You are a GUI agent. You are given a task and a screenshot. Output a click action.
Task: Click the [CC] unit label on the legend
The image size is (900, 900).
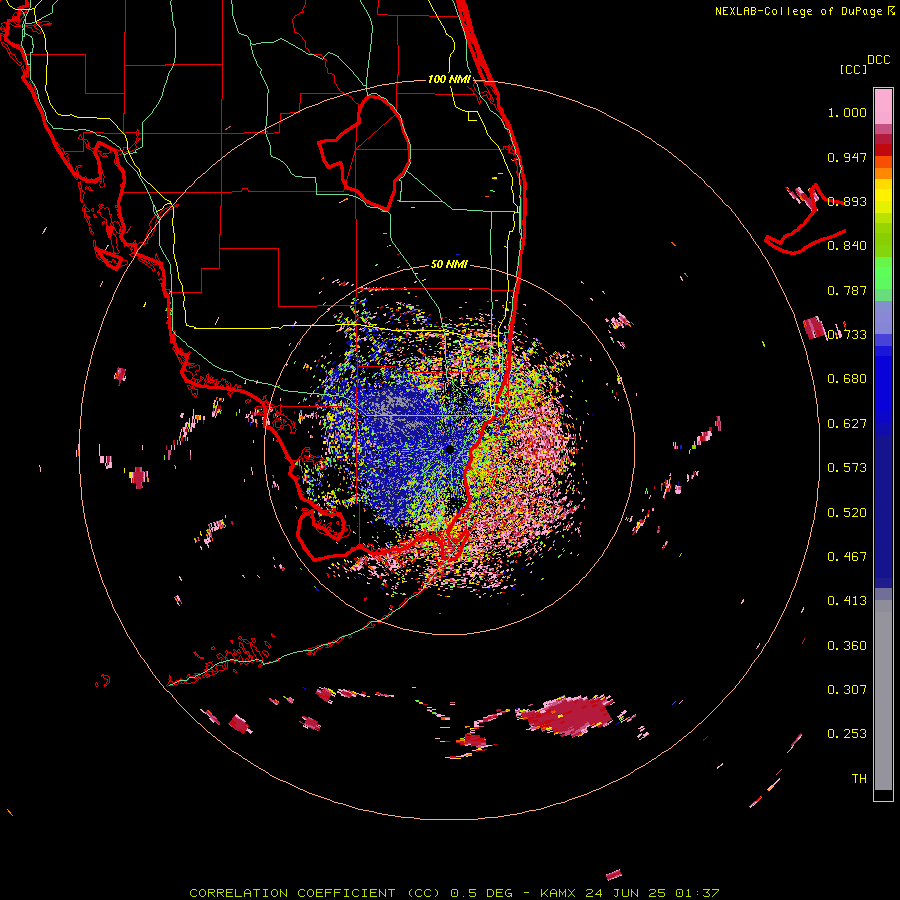tap(854, 69)
